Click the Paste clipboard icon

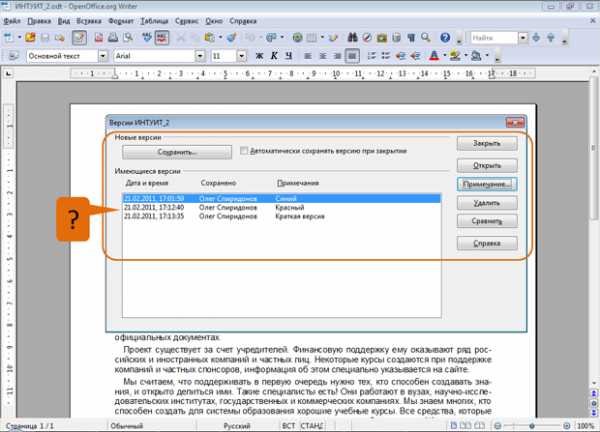209,37
